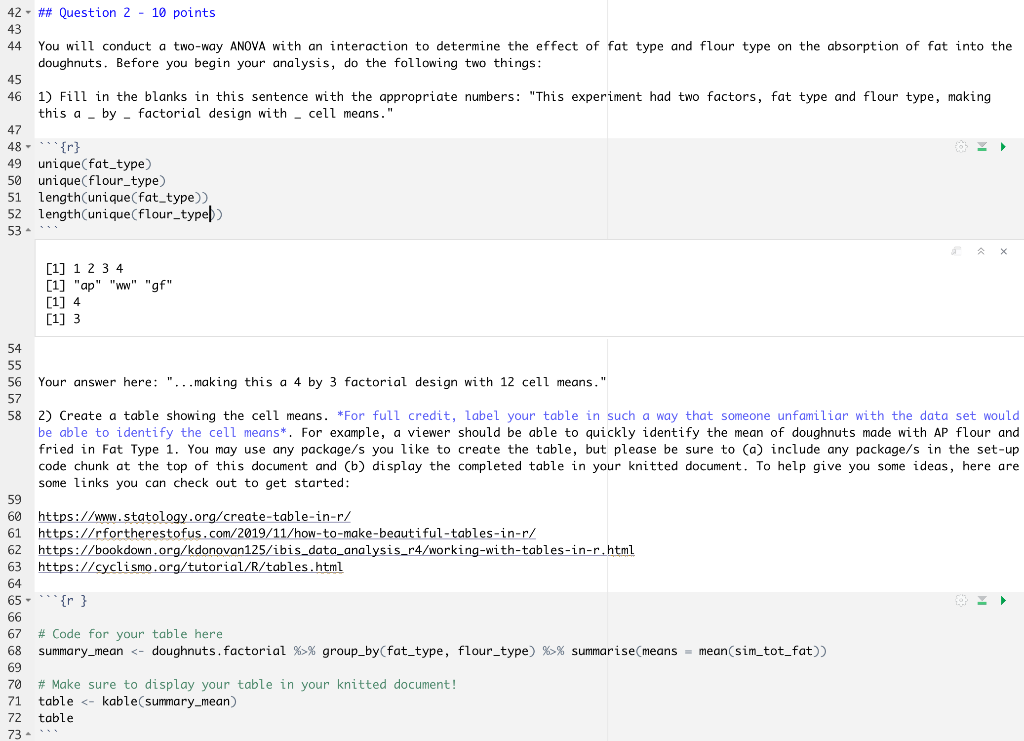The height and width of the screenshot is (741, 1024).
Task: Open chunk options gear for line 48 chunk
Action: [x=961, y=147]
